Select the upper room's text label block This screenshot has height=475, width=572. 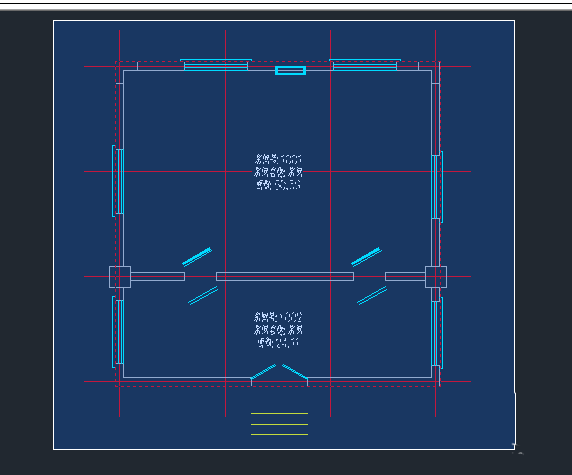[278, 172]
